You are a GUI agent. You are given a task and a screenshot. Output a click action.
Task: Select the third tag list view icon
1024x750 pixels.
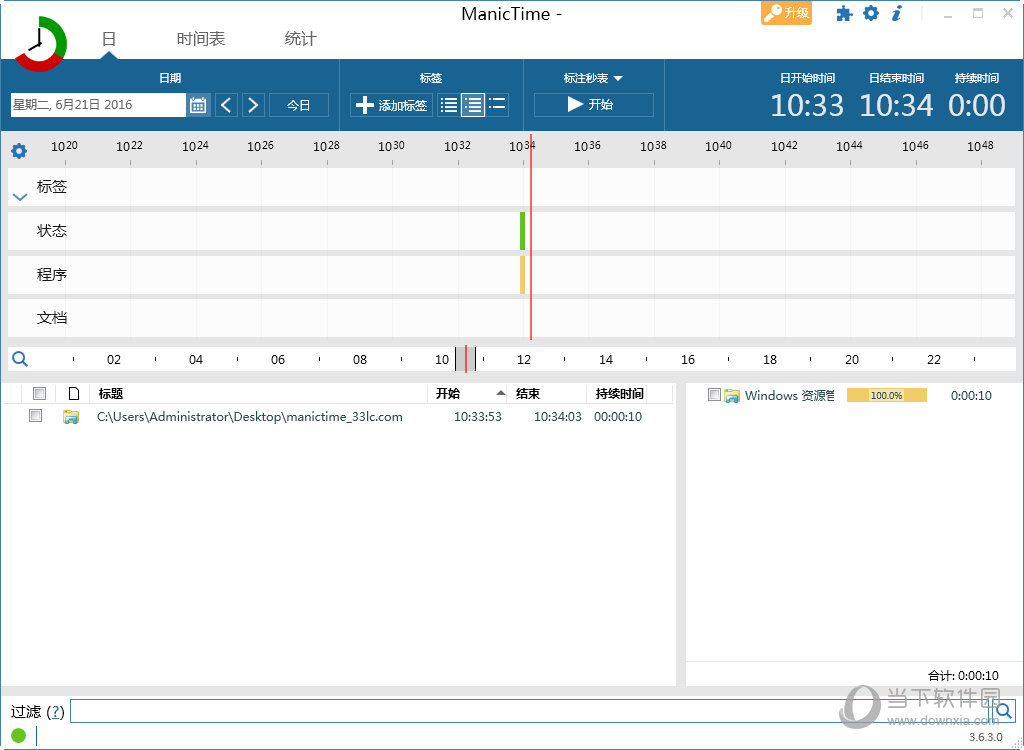click(x=497, y=105)
